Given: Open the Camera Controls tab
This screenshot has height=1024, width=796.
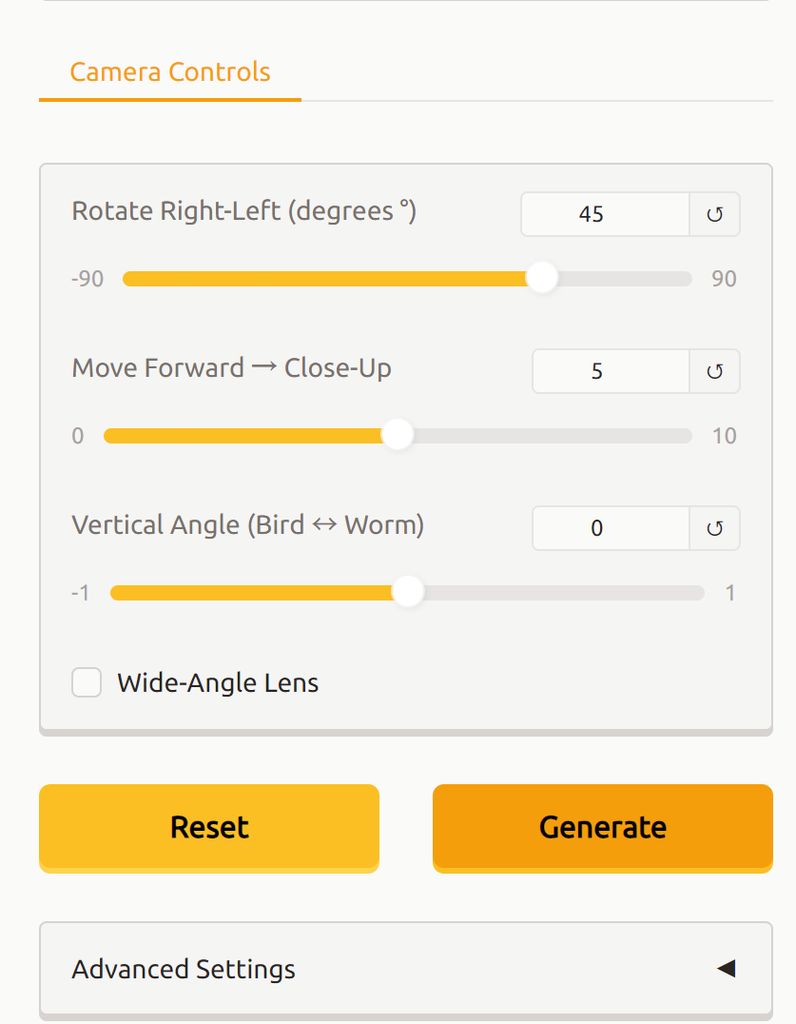Looking at the screenshot, I should pyautogui.click(x=170, y=72).
